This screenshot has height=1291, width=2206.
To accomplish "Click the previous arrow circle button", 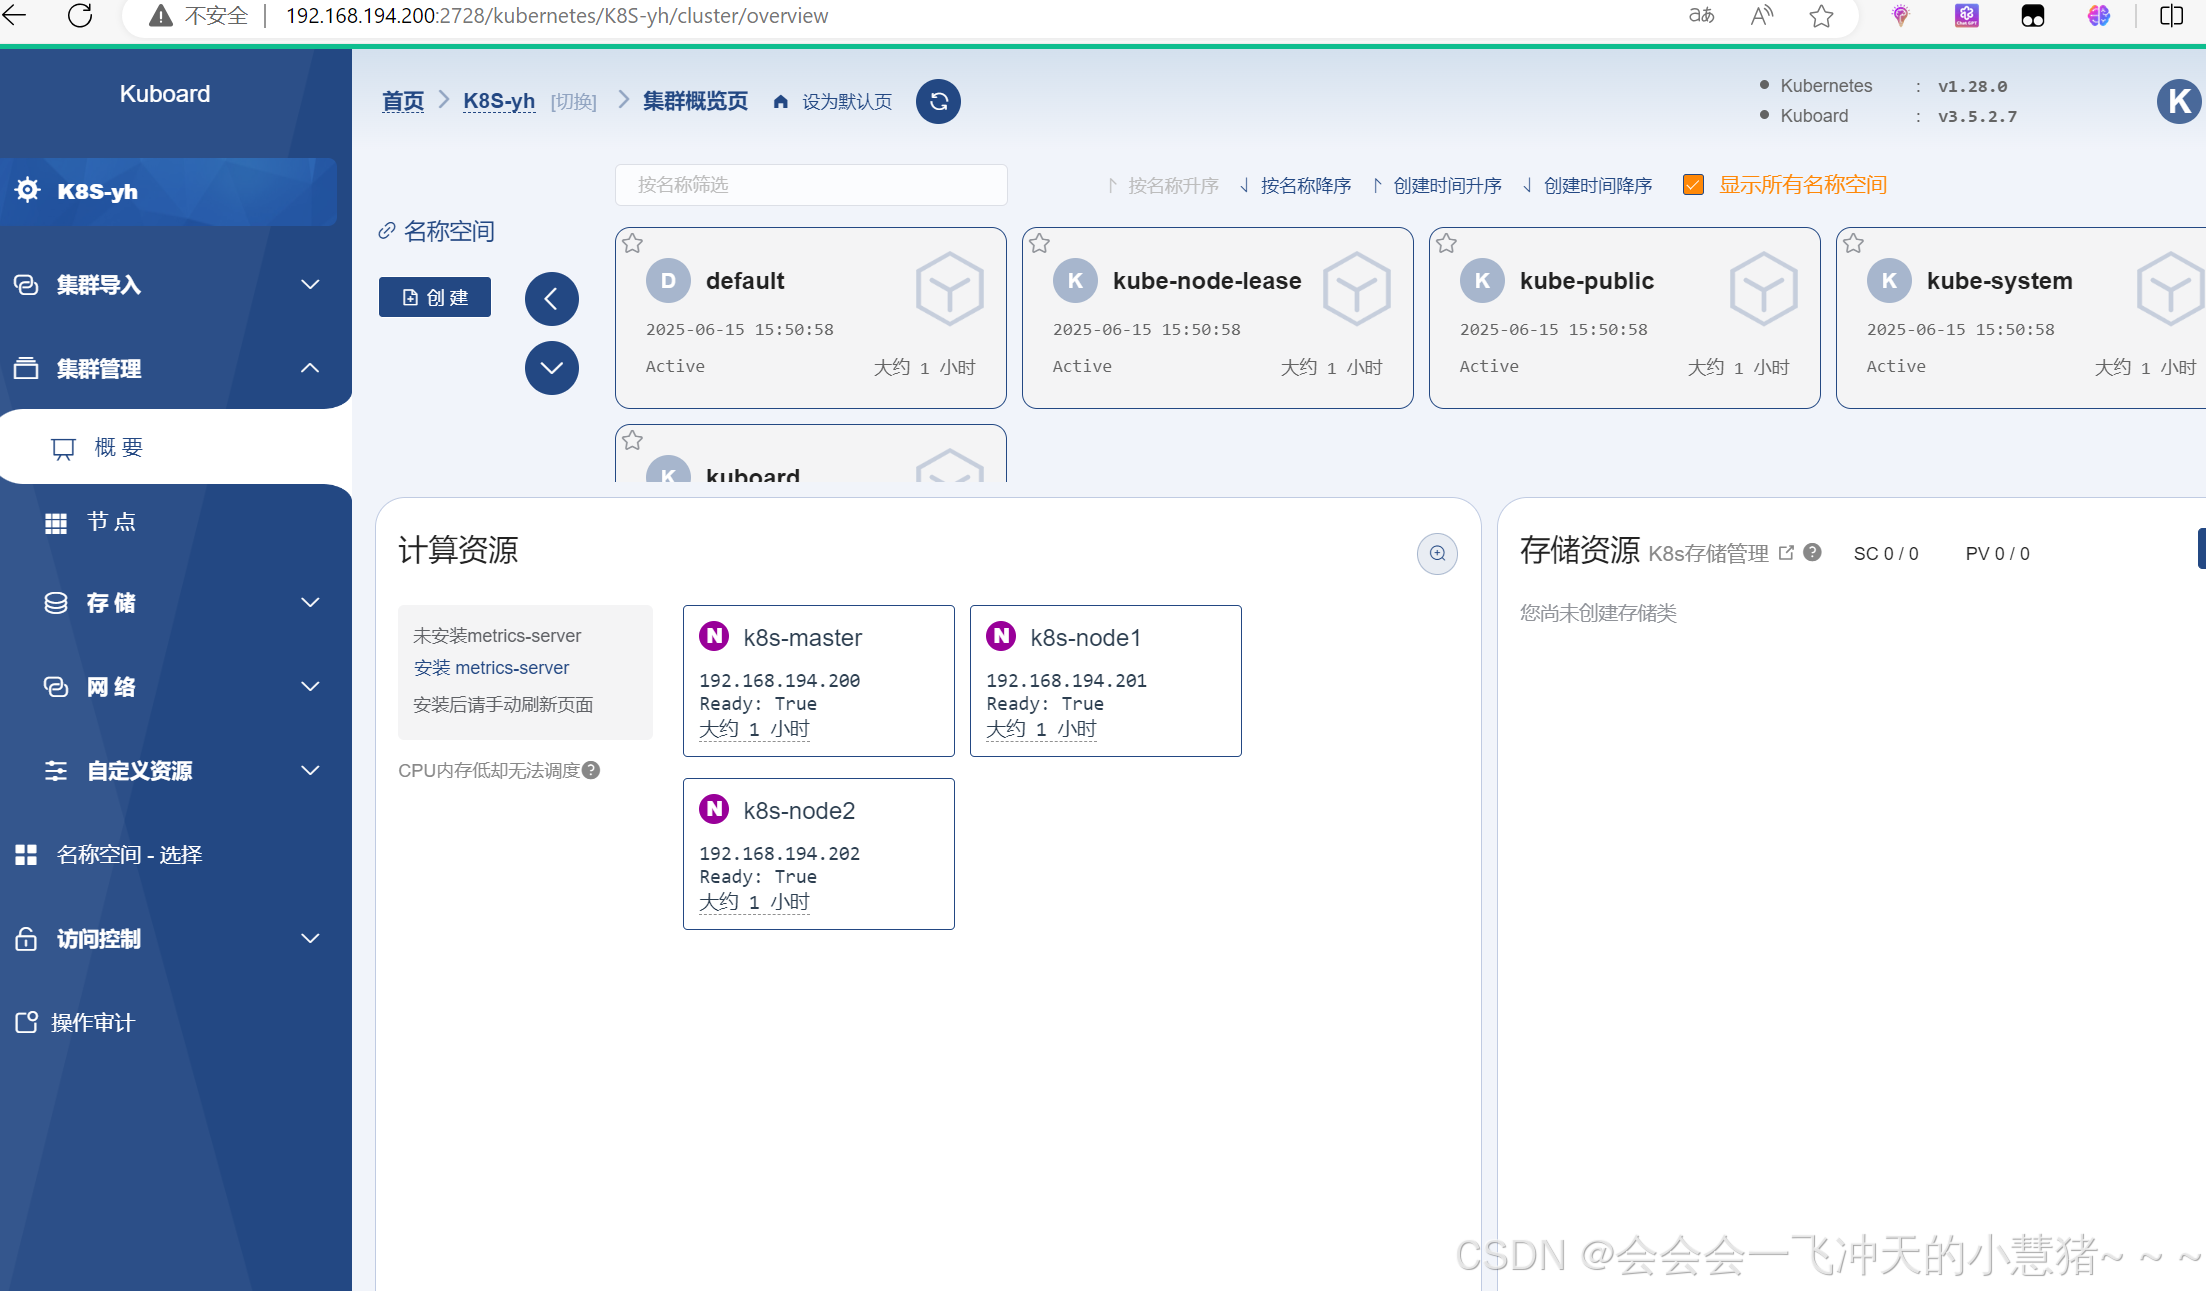I will (x=551, y=298).
